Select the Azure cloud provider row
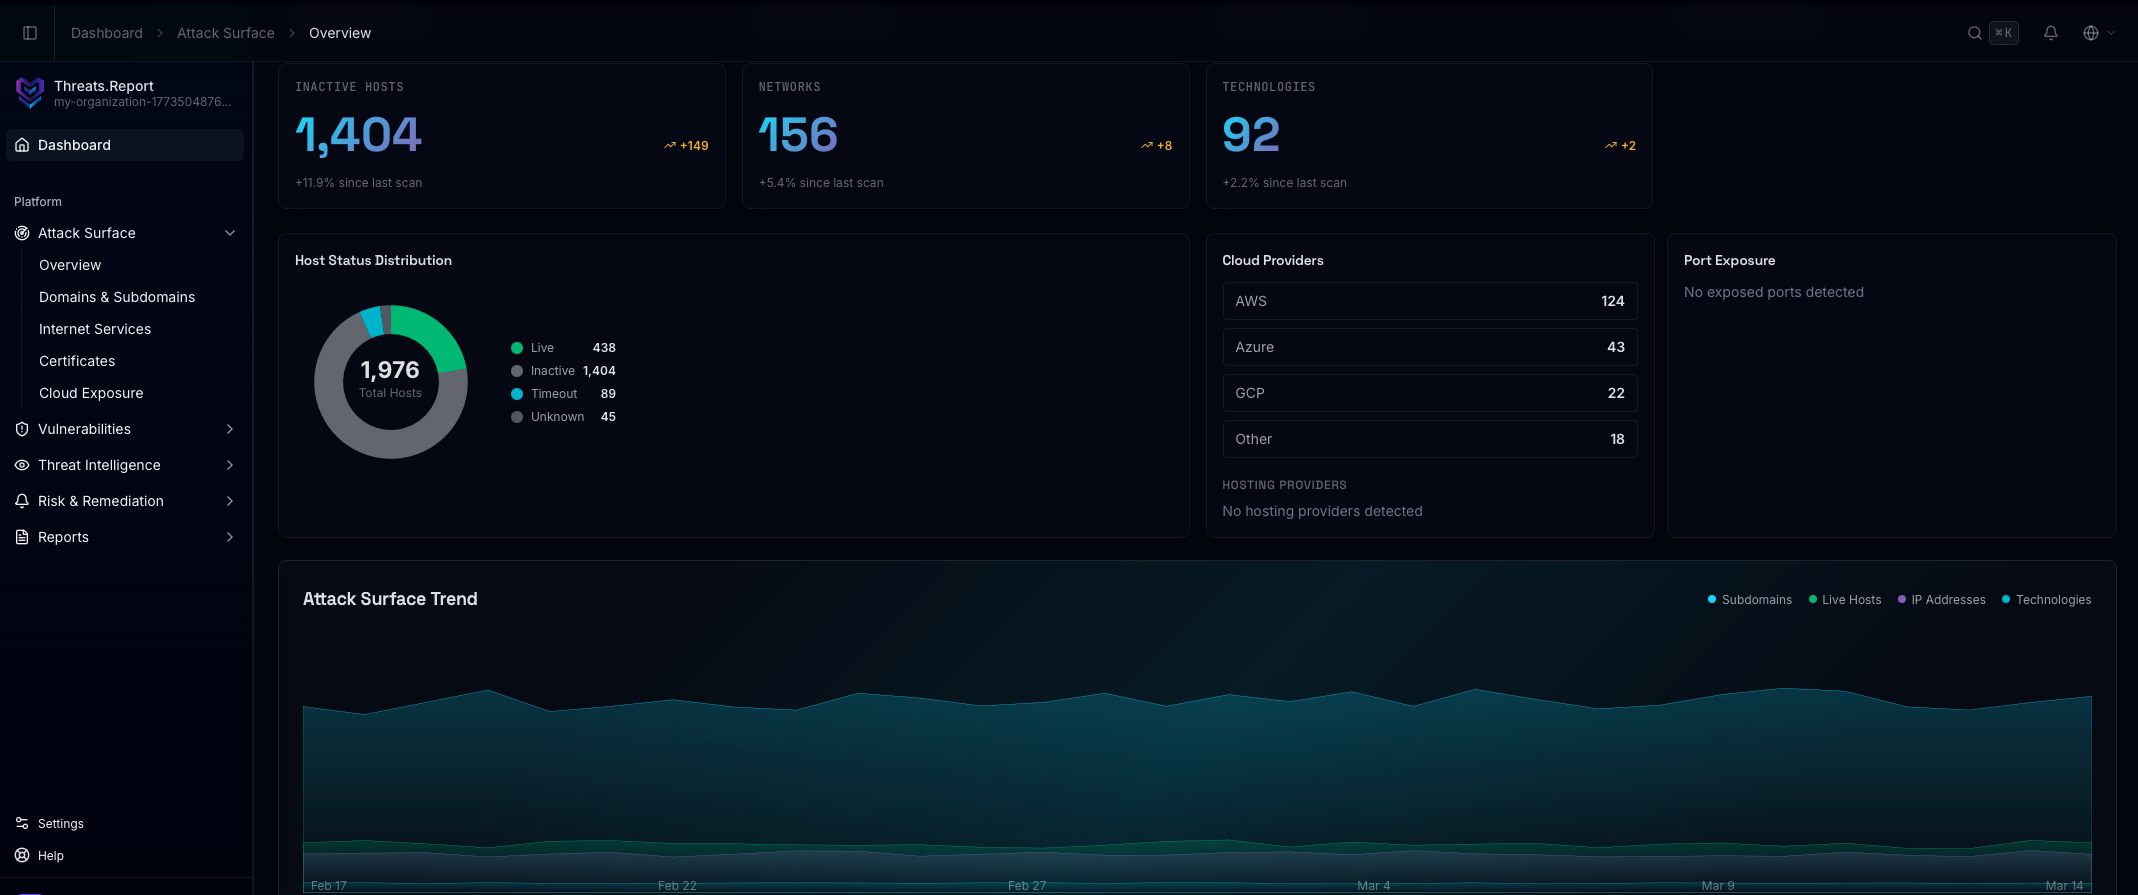 (x=1430, y=347)
